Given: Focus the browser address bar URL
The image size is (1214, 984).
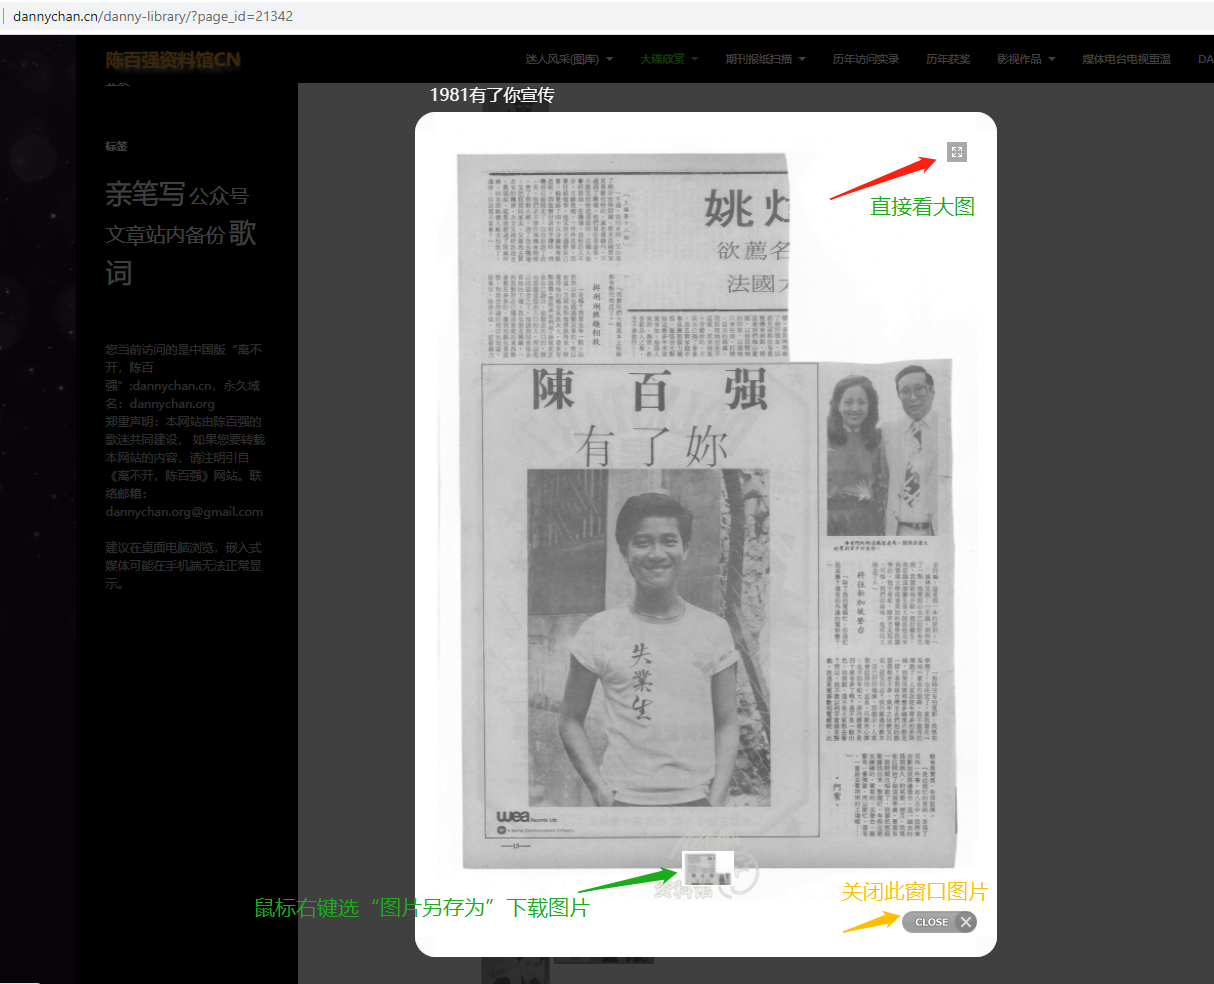Looking at the screenshot, I should (153, 16).
